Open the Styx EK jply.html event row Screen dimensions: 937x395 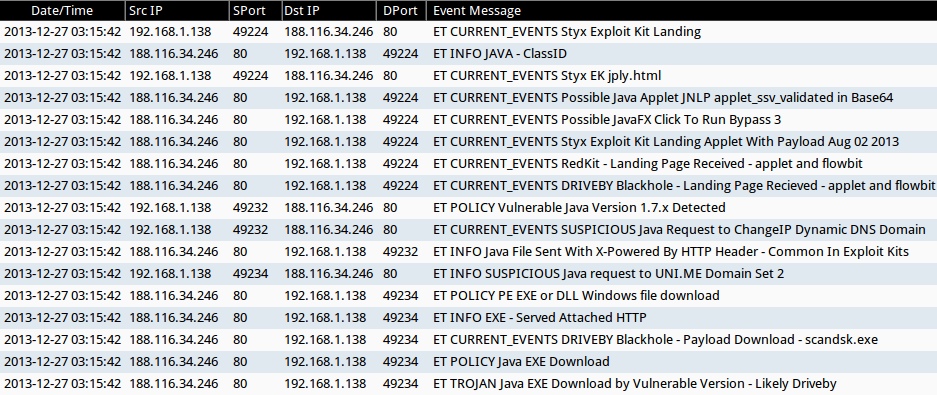(468, 76)
